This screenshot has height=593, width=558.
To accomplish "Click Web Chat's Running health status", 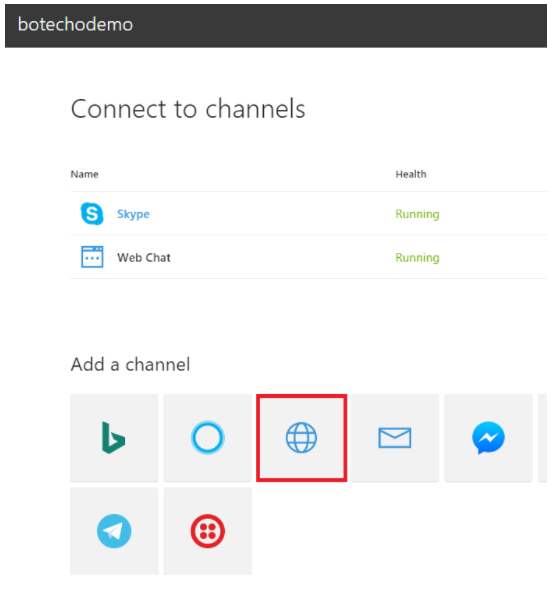I will [x=417, y=258].
